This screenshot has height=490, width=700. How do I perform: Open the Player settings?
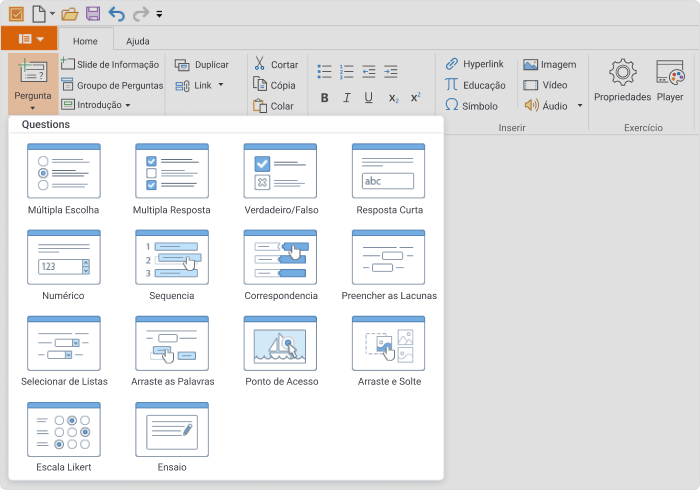[x=670, y=80]
